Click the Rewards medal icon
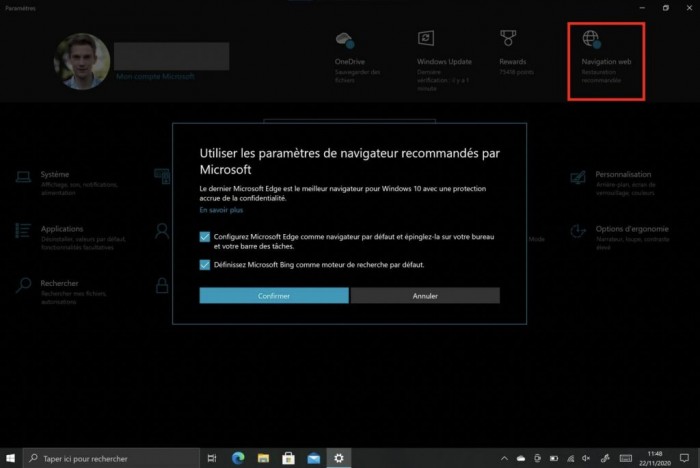The image size is (700, 468). coord(508,38)
